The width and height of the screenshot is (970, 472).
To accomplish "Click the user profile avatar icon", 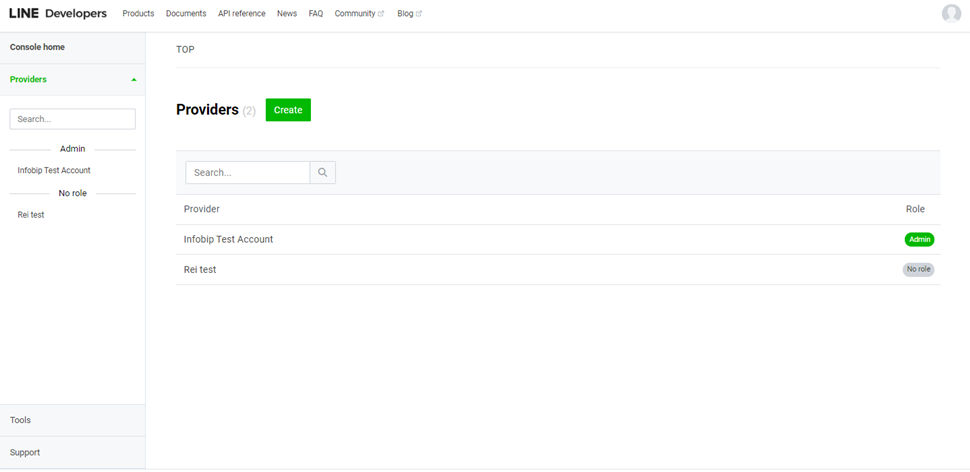I will (951, 13).
